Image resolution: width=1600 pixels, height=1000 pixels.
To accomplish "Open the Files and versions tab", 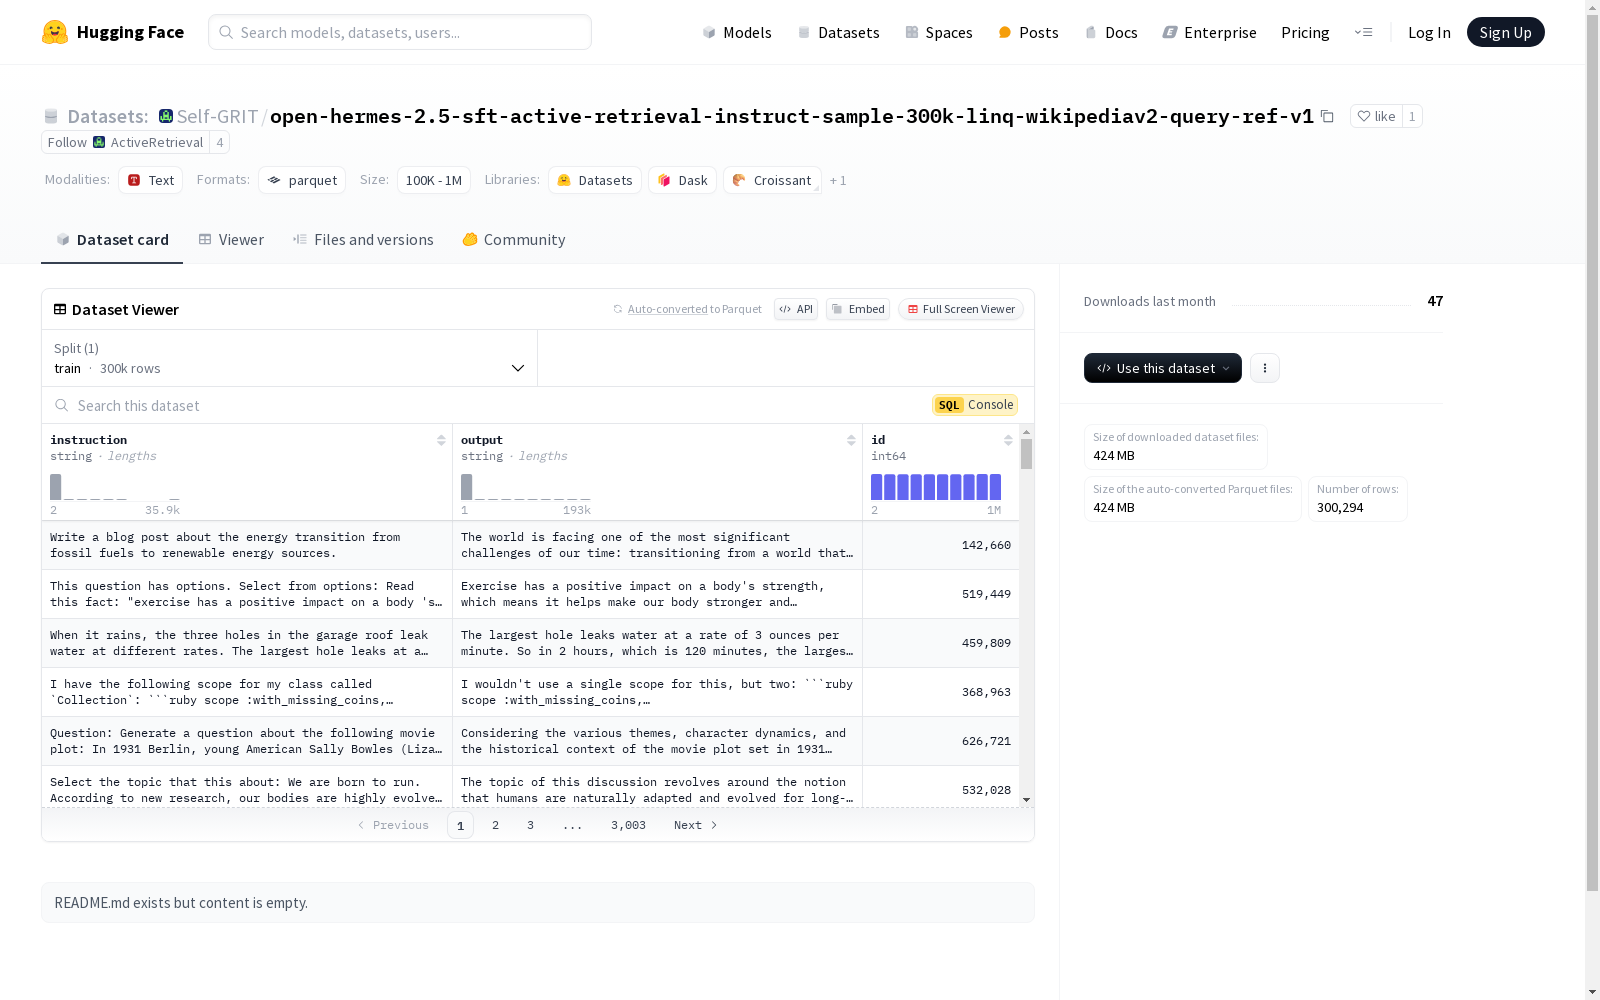I will 363,240.
